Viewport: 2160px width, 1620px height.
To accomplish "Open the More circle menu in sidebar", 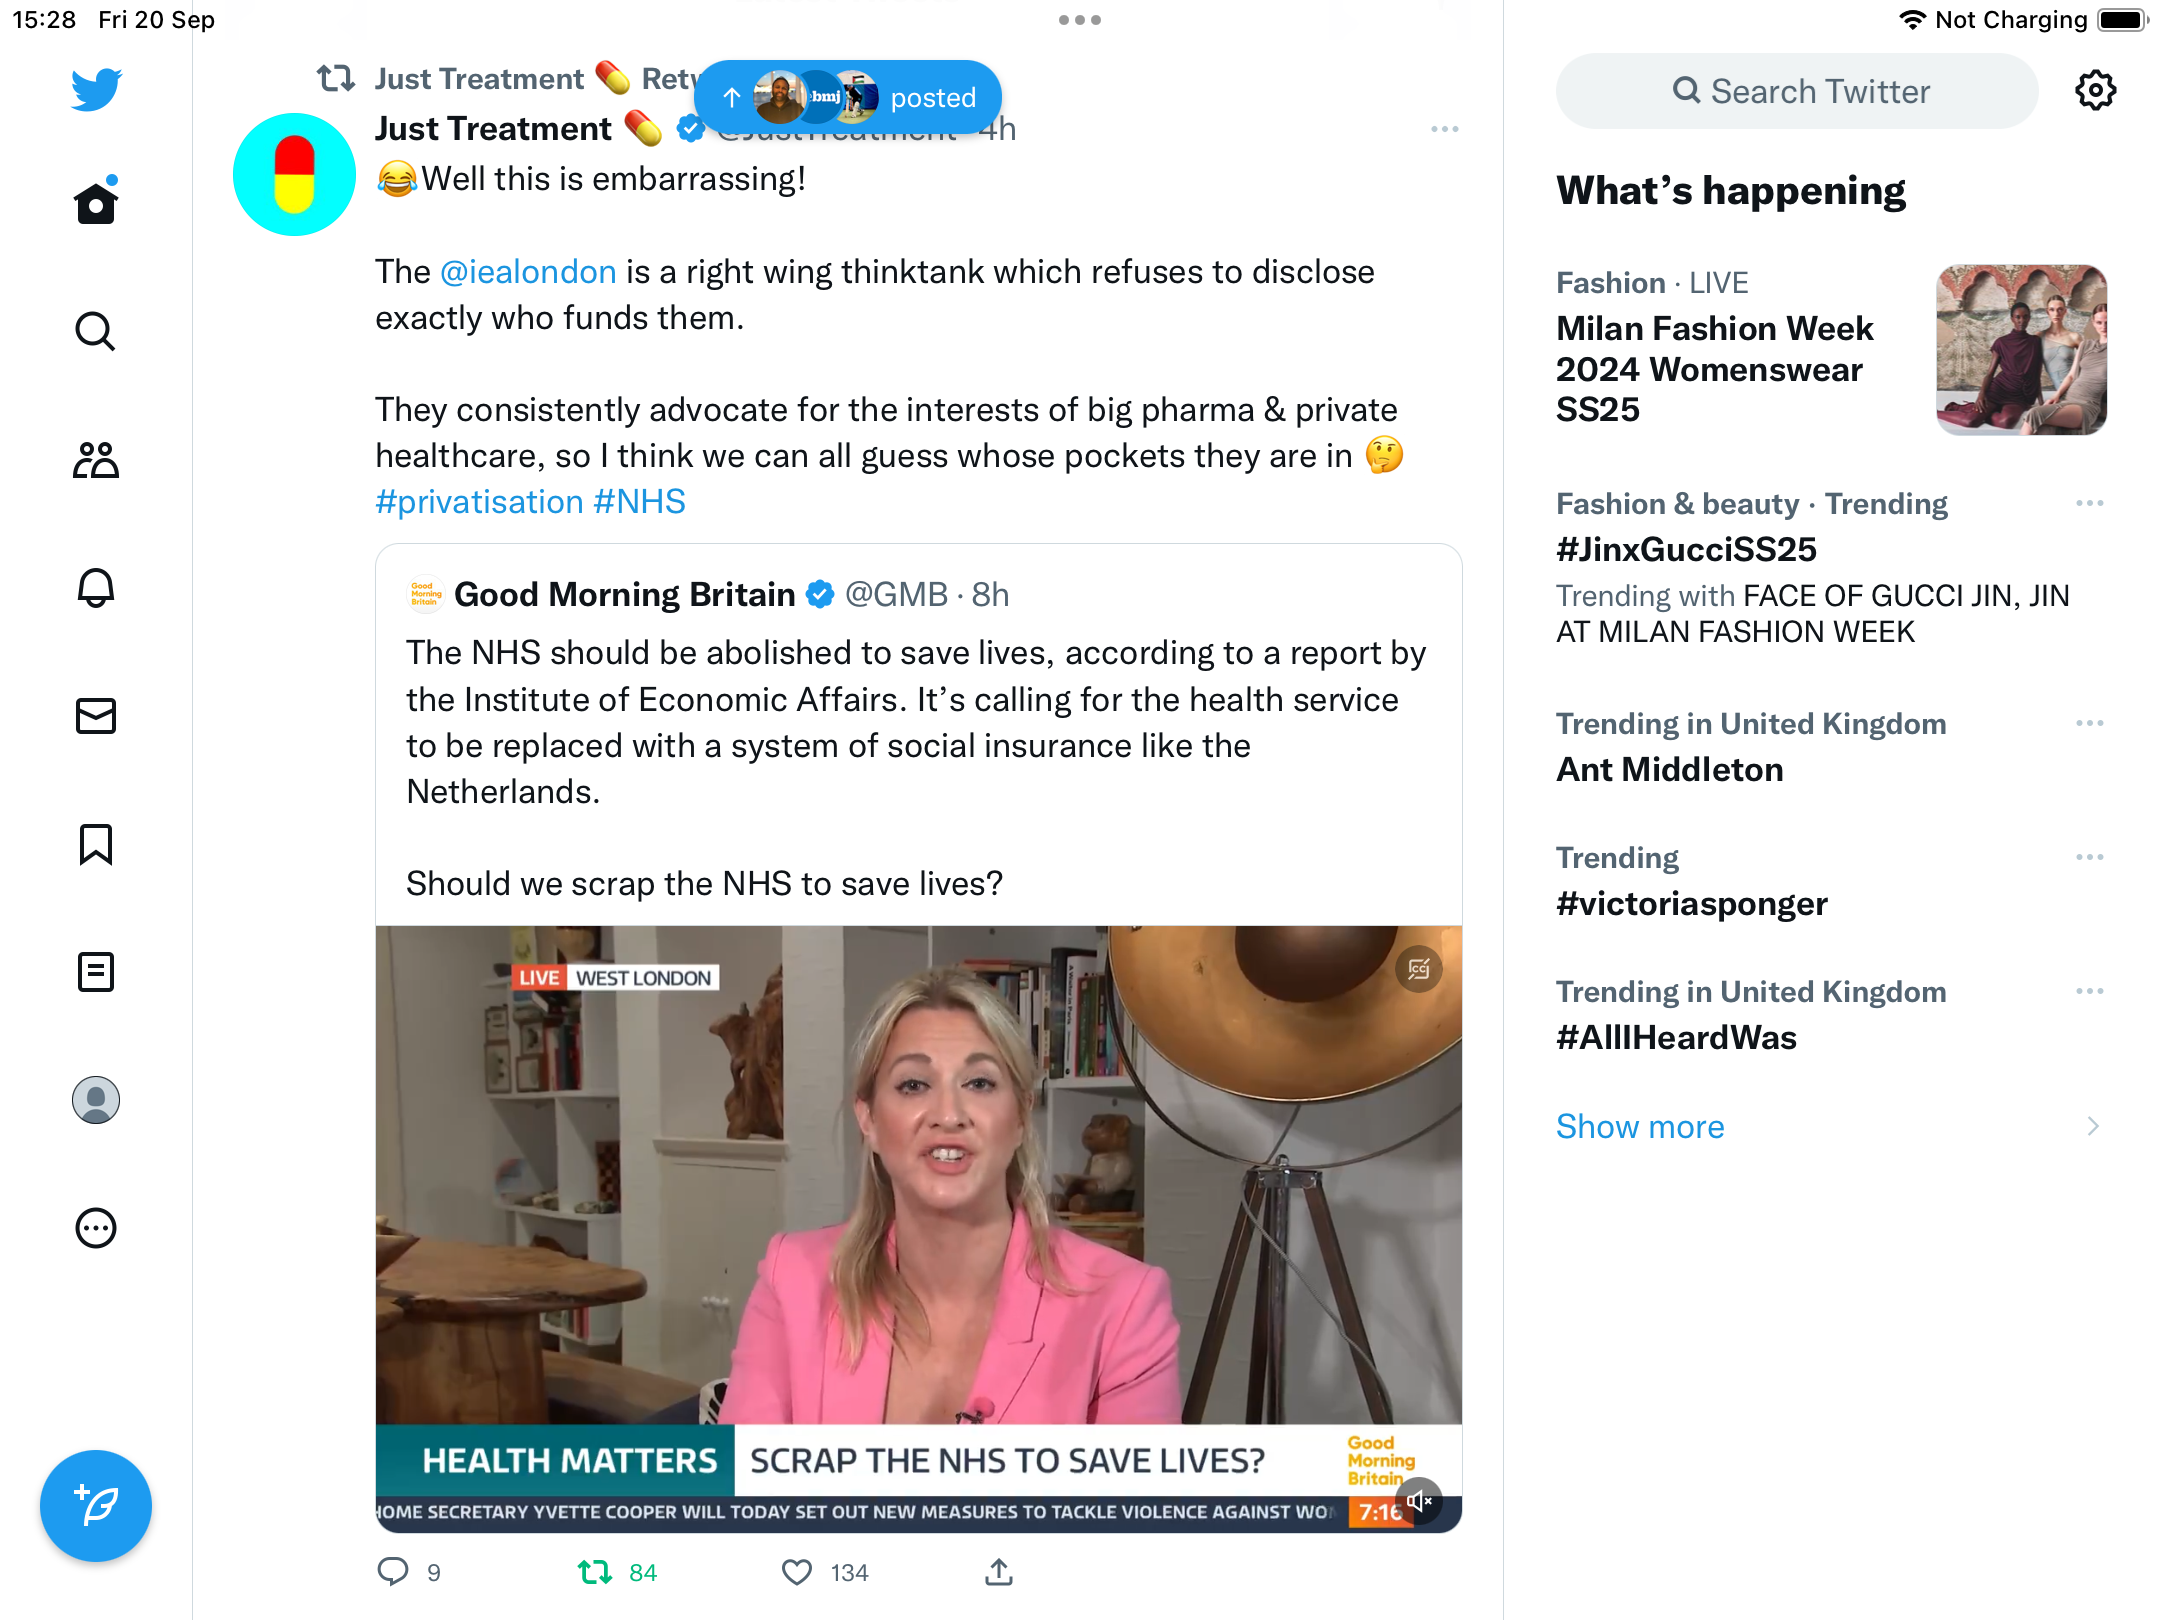I will coord(96,1228).
